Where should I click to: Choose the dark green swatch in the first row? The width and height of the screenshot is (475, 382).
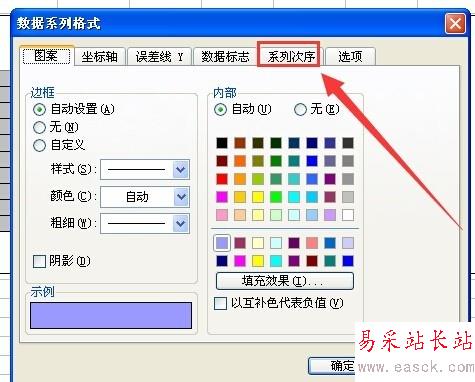point(276,143)
